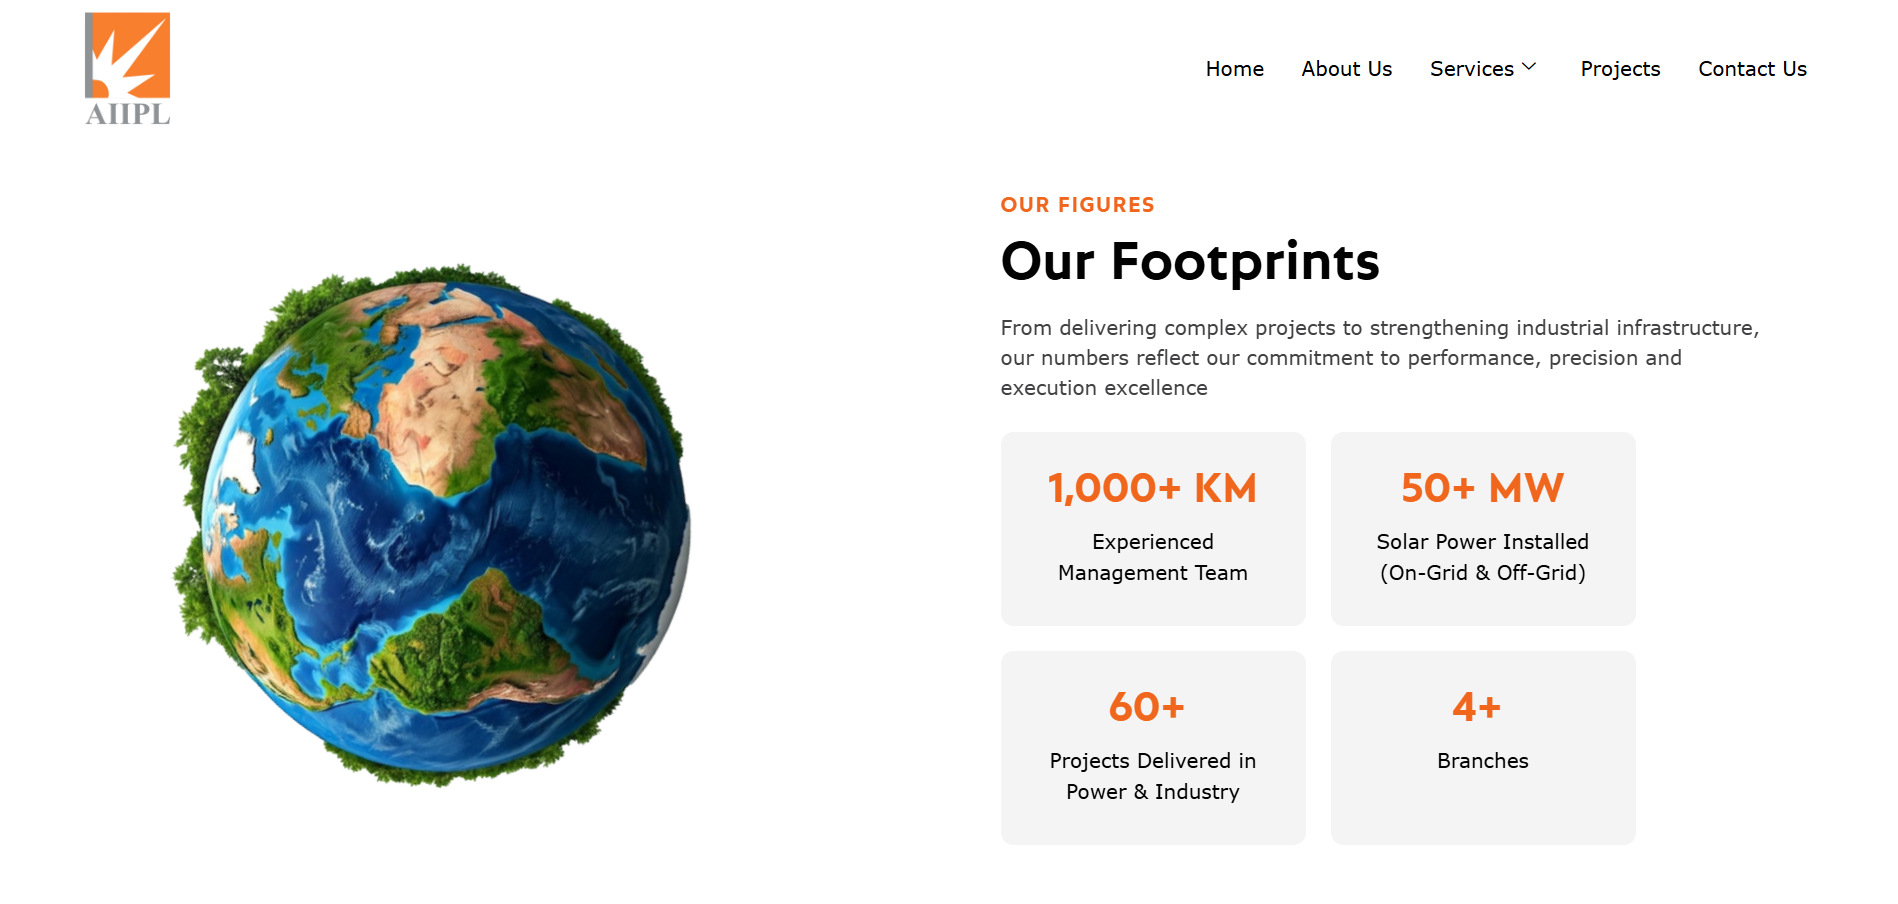The width and height of the screenshot is (1898, 904).
Task: Click the Projects Delivered in Power & Industry text
Action: (1152, 776)
